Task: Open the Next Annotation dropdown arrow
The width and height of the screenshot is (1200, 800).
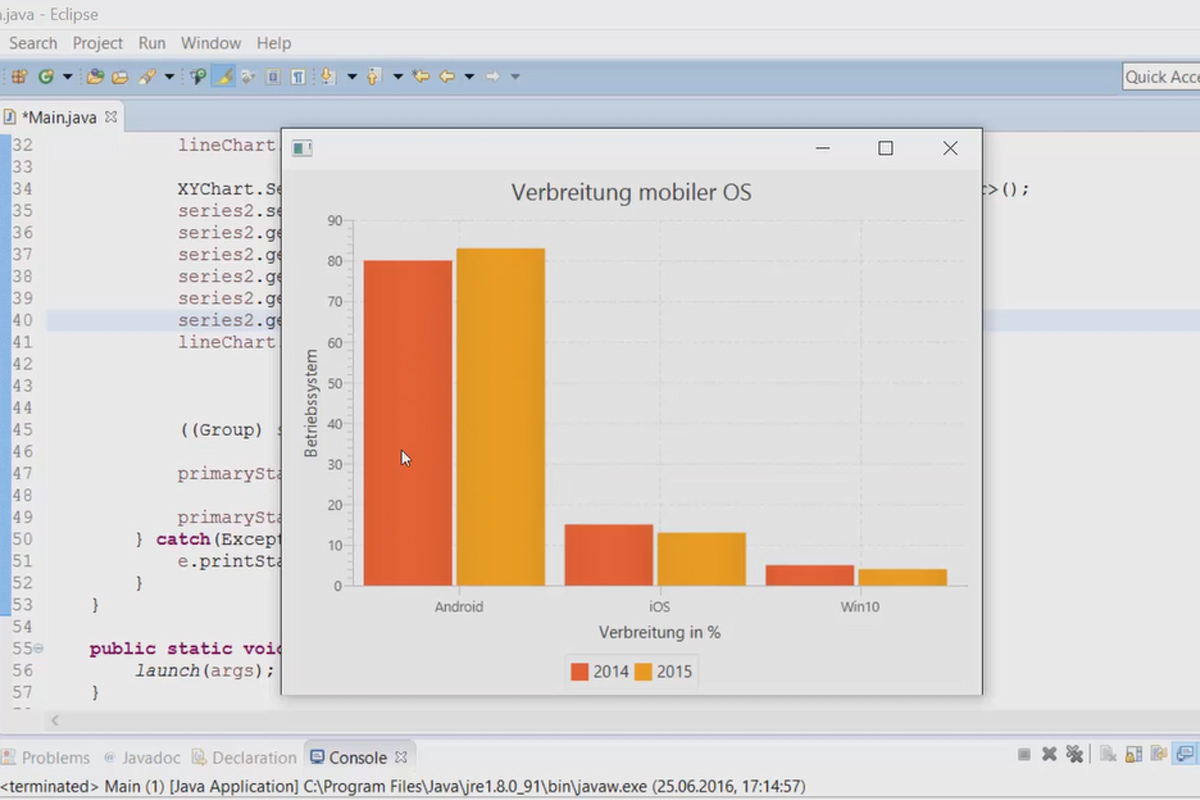Action: click(x=352, y=77)
